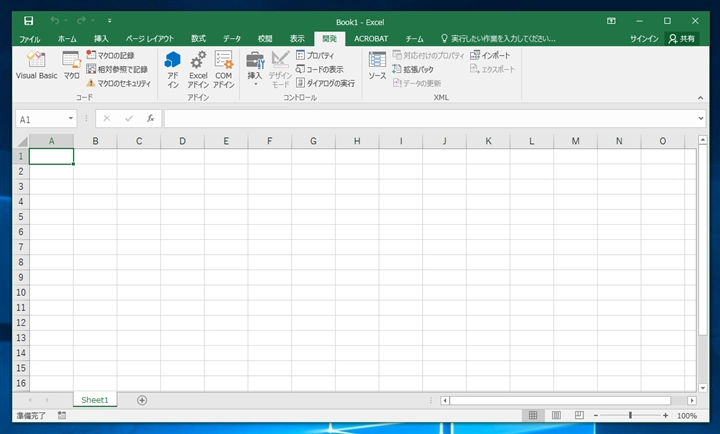Switch to the 校閲 tab
720x434 pixels.
tap(265, 39)
